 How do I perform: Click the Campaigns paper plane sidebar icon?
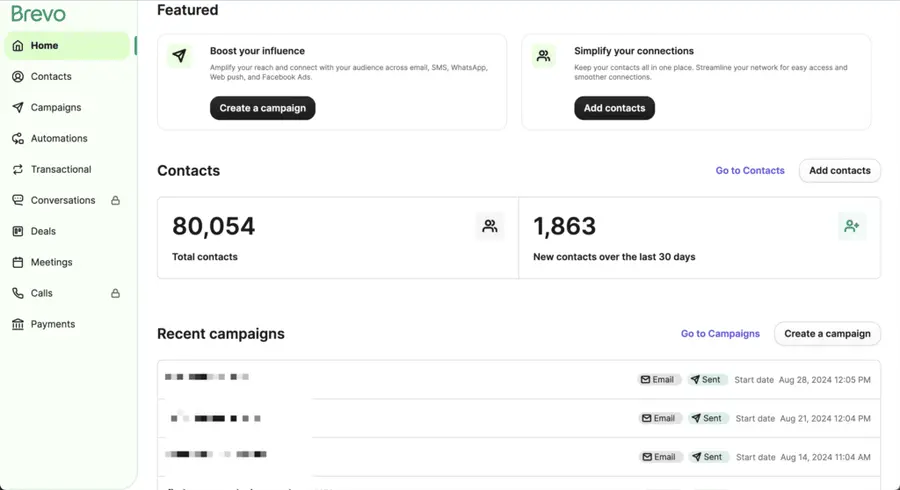coord(18,107)
